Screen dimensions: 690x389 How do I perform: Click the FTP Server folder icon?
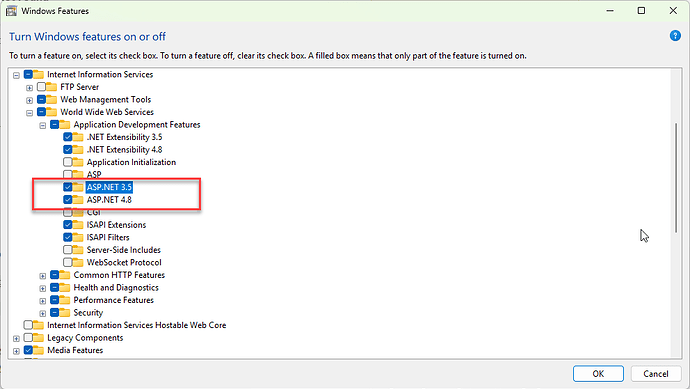pyautogui.click(x=51, y=87)
